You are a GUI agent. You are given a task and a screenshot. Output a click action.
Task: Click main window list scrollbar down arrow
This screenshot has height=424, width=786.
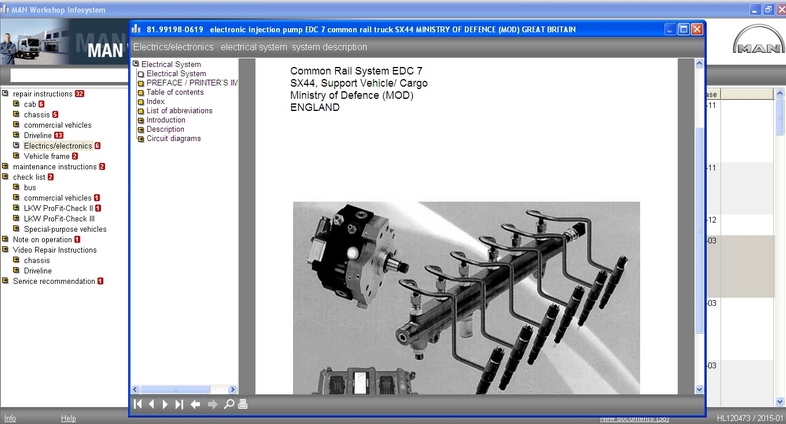coord(779,401)
